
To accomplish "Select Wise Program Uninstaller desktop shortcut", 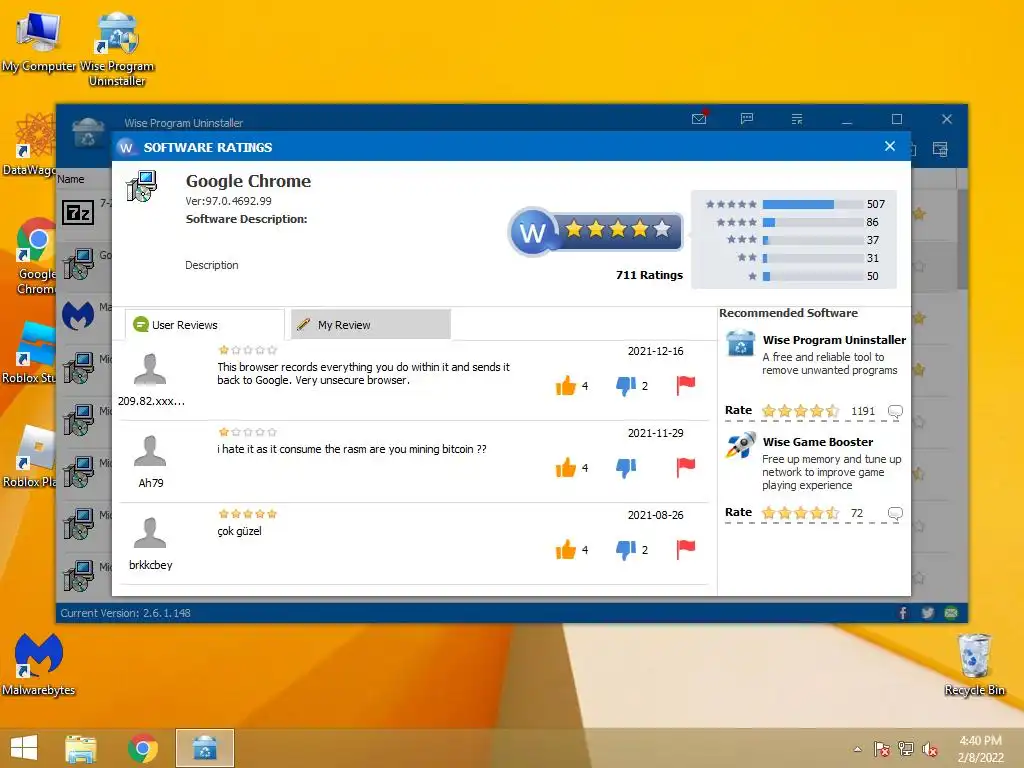I will pyautogui.click(x=117, y=49).
